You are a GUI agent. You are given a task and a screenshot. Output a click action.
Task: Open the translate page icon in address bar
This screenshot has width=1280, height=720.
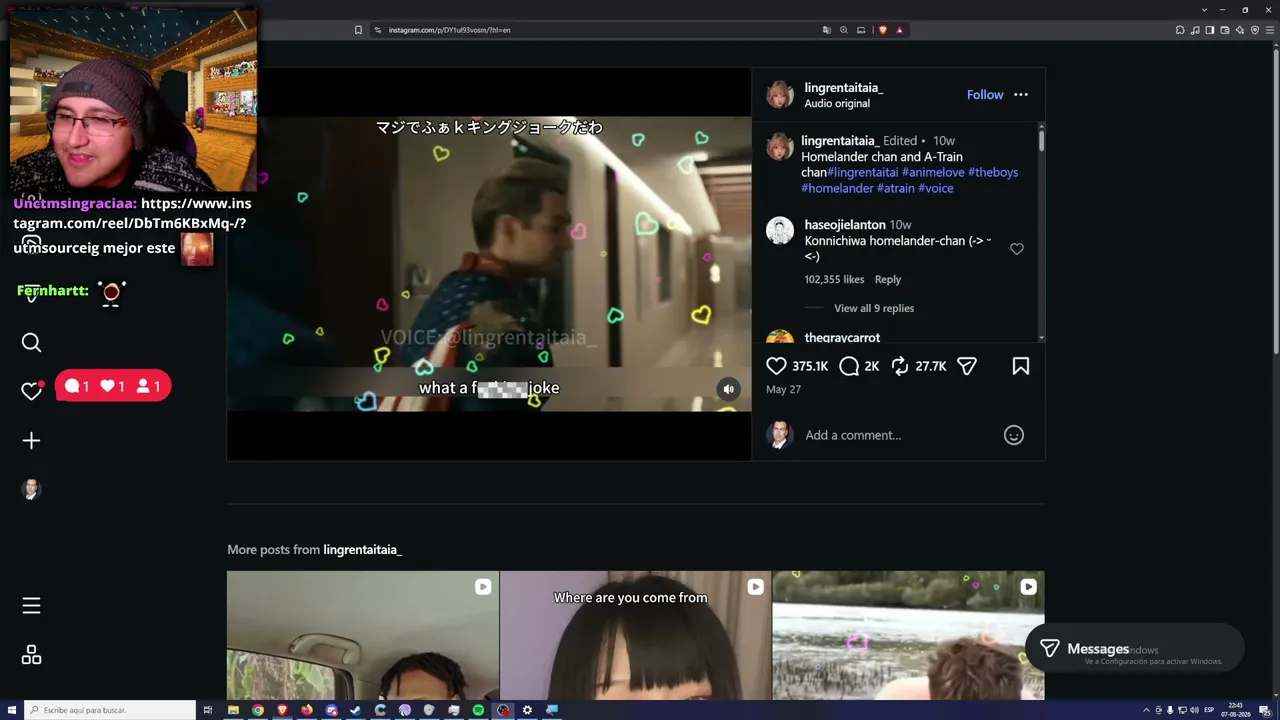(x=827, y=30)
